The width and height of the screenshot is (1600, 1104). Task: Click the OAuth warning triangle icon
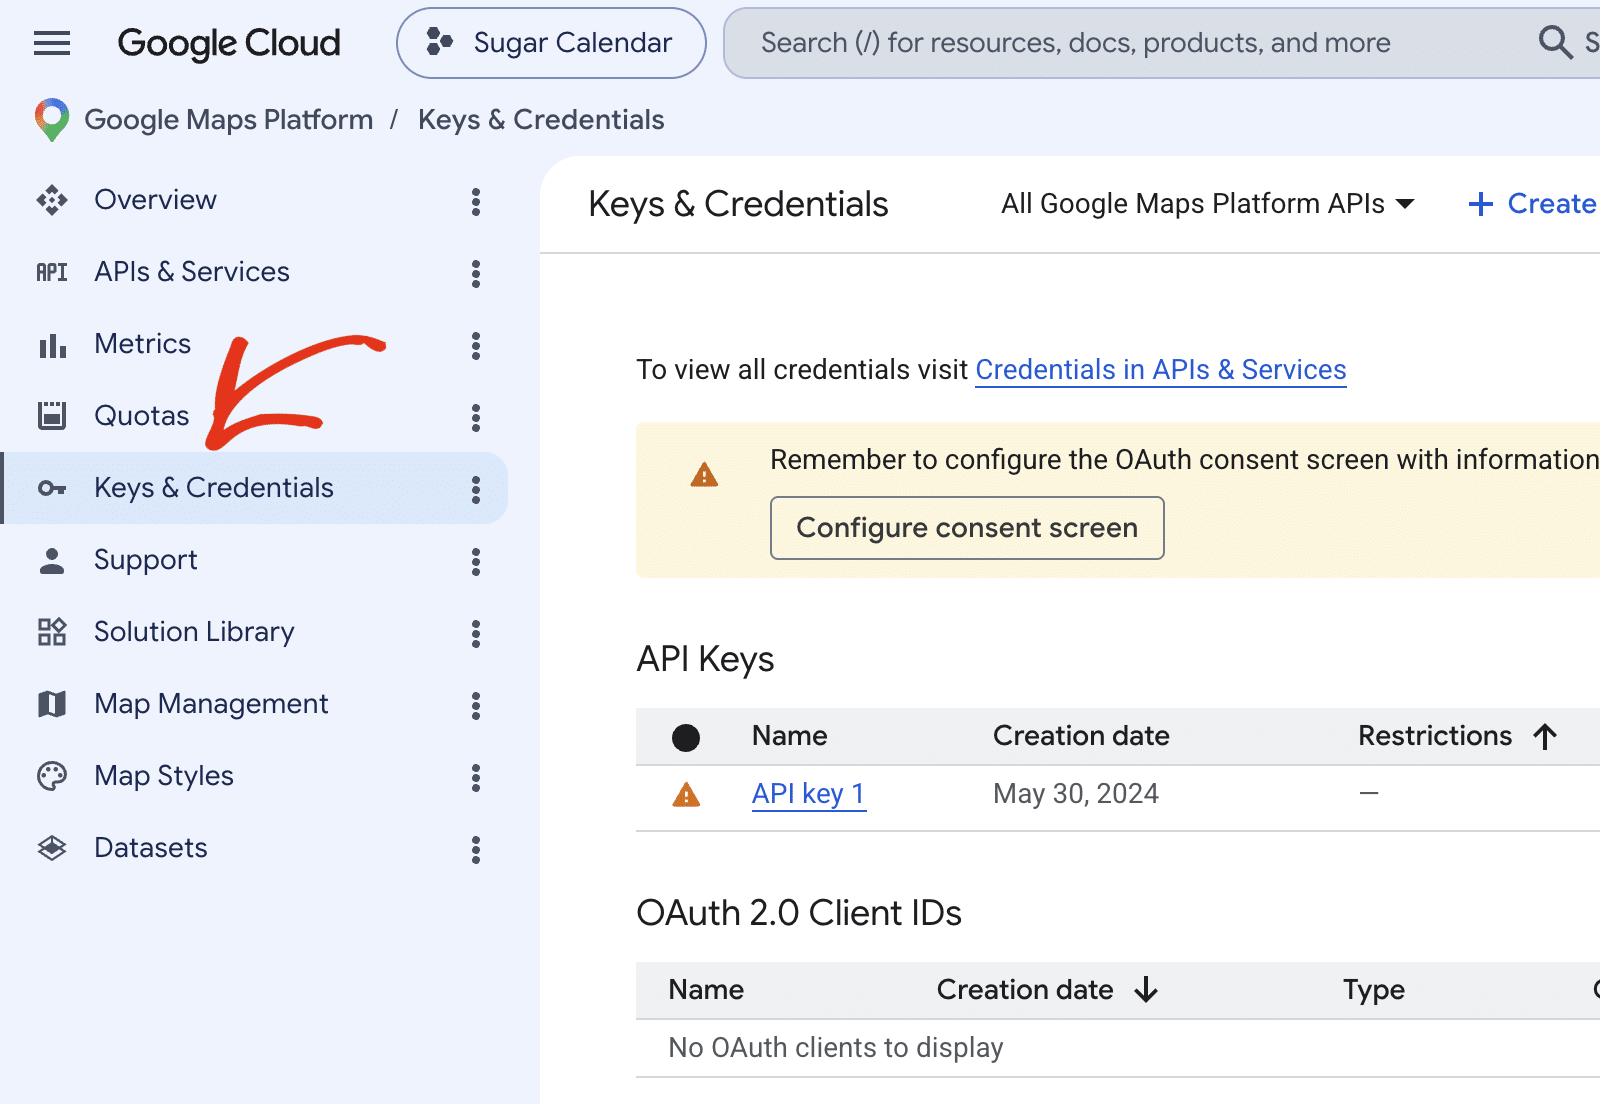pos(705,475)
